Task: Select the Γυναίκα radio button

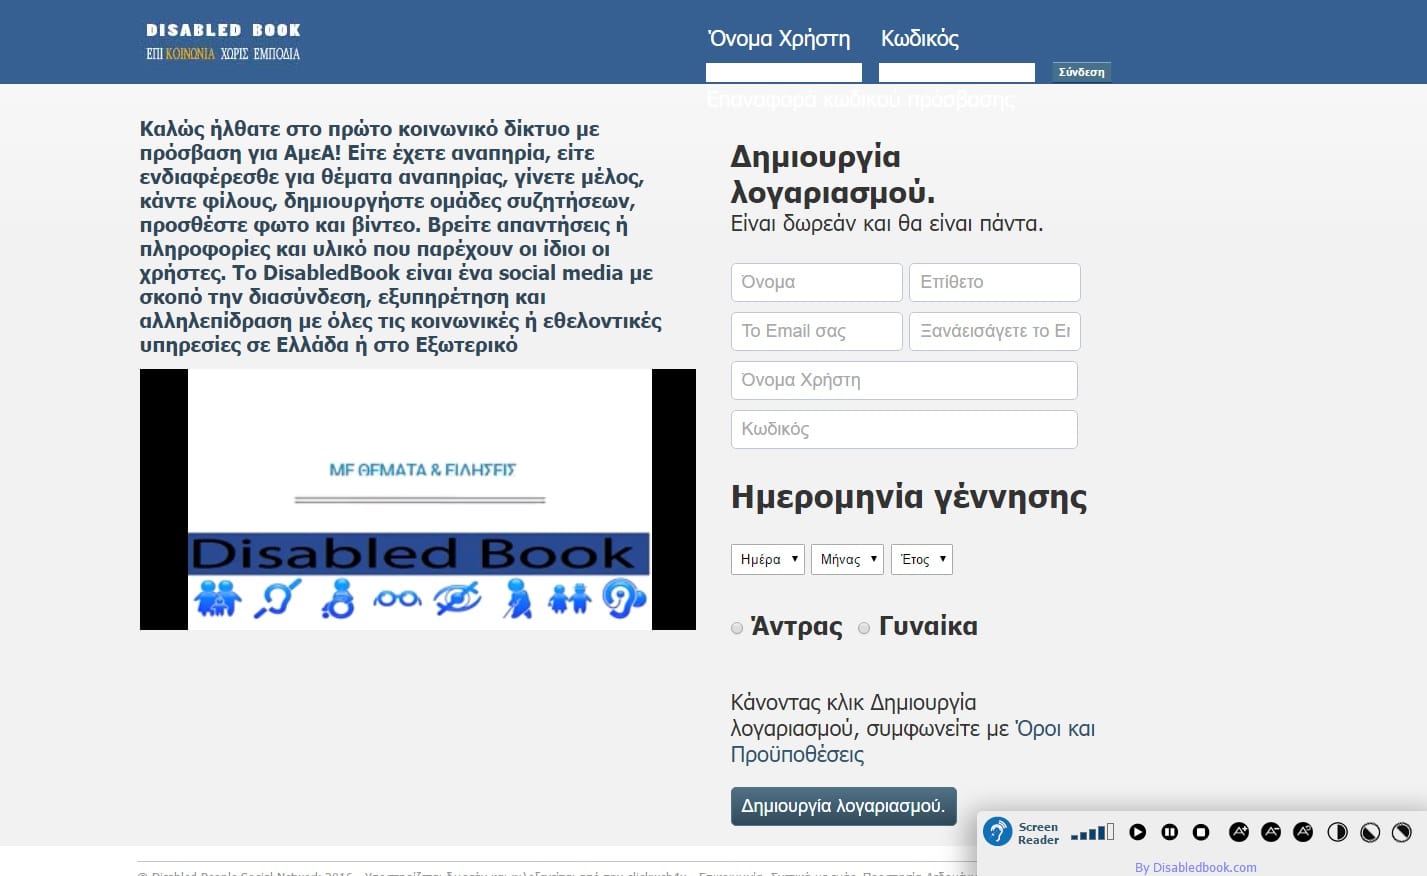Action: tap(864, 628)
